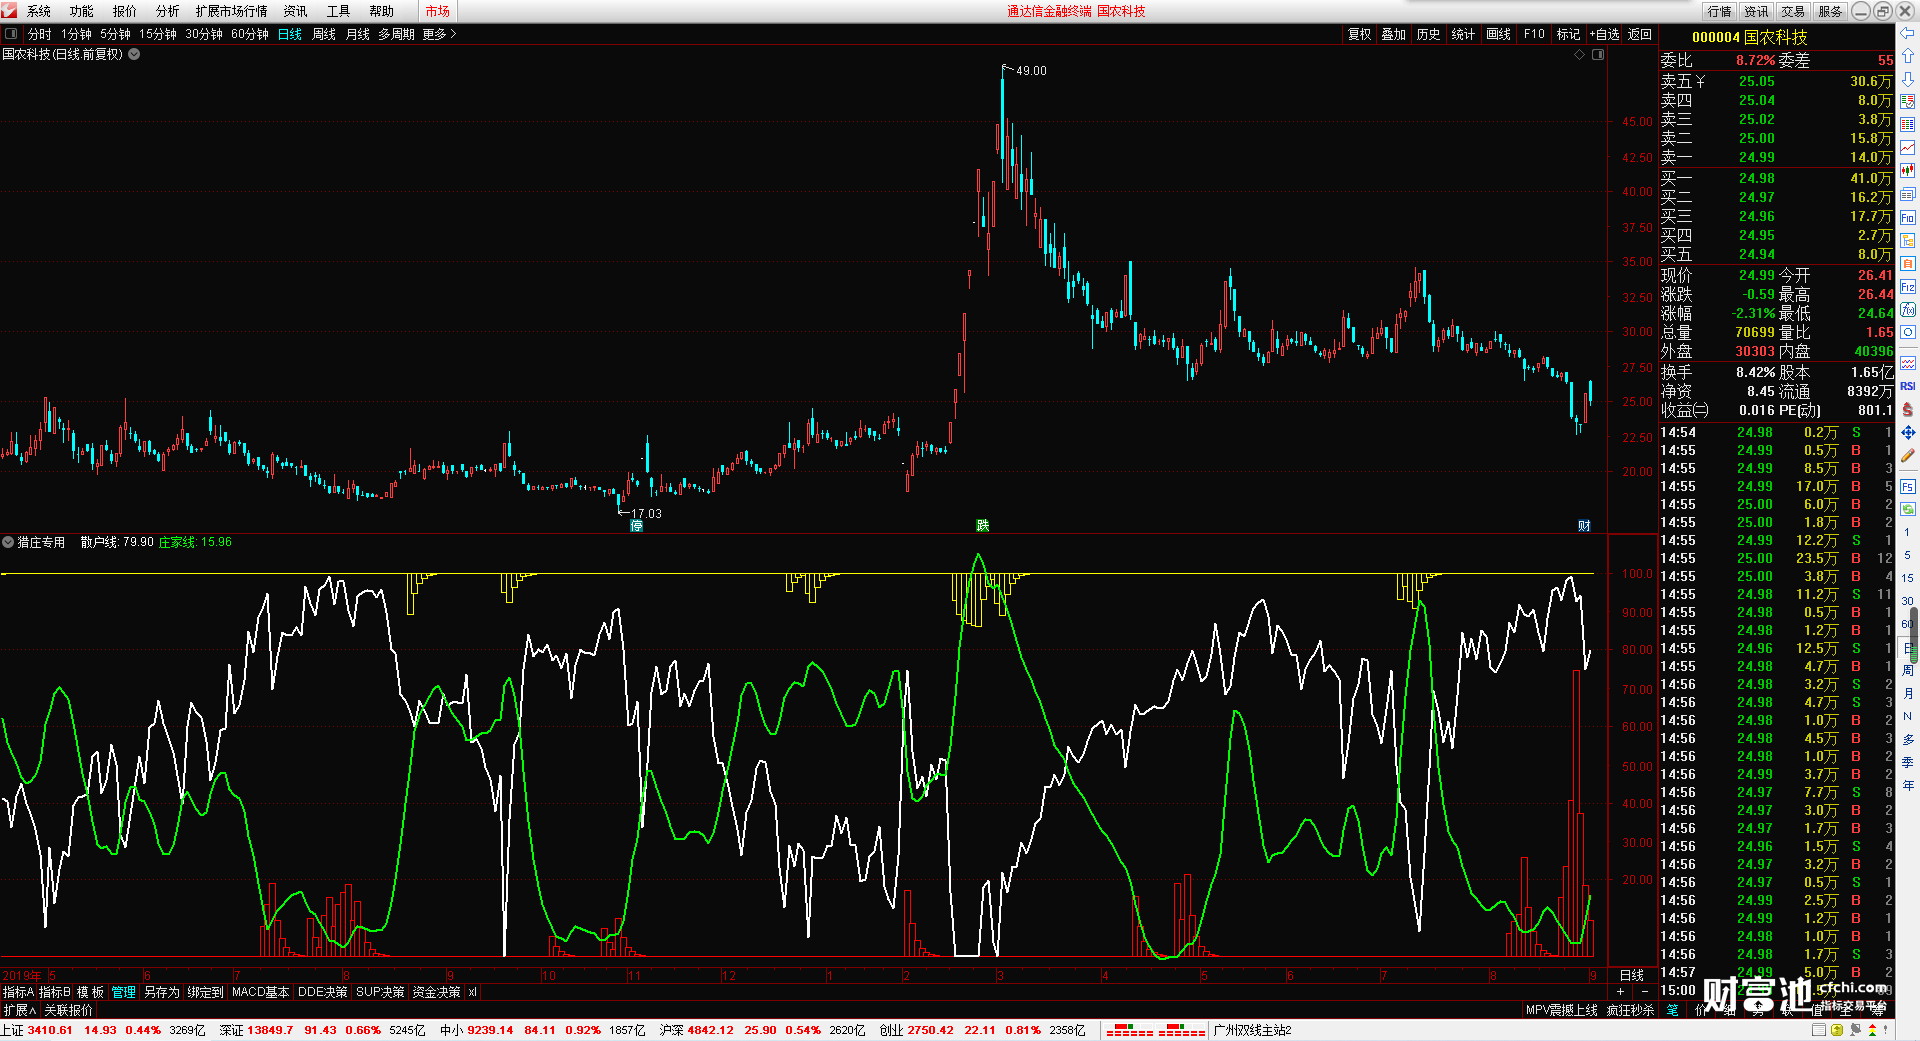
Task: Select the 笔 tick-by-tick tab
Action: pyautogui.click(x=1672, y=1010)
